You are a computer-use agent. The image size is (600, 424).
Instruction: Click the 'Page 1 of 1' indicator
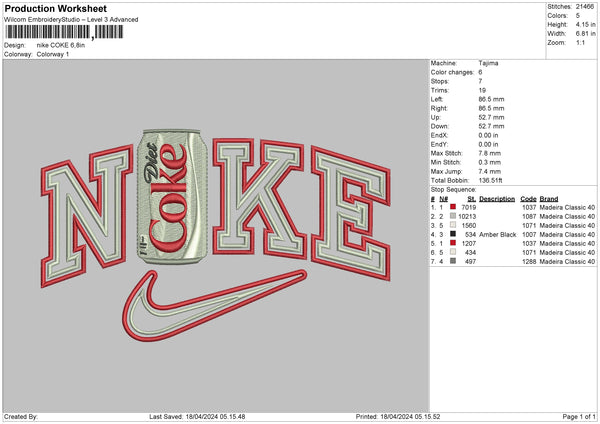(x=579, y=416)
